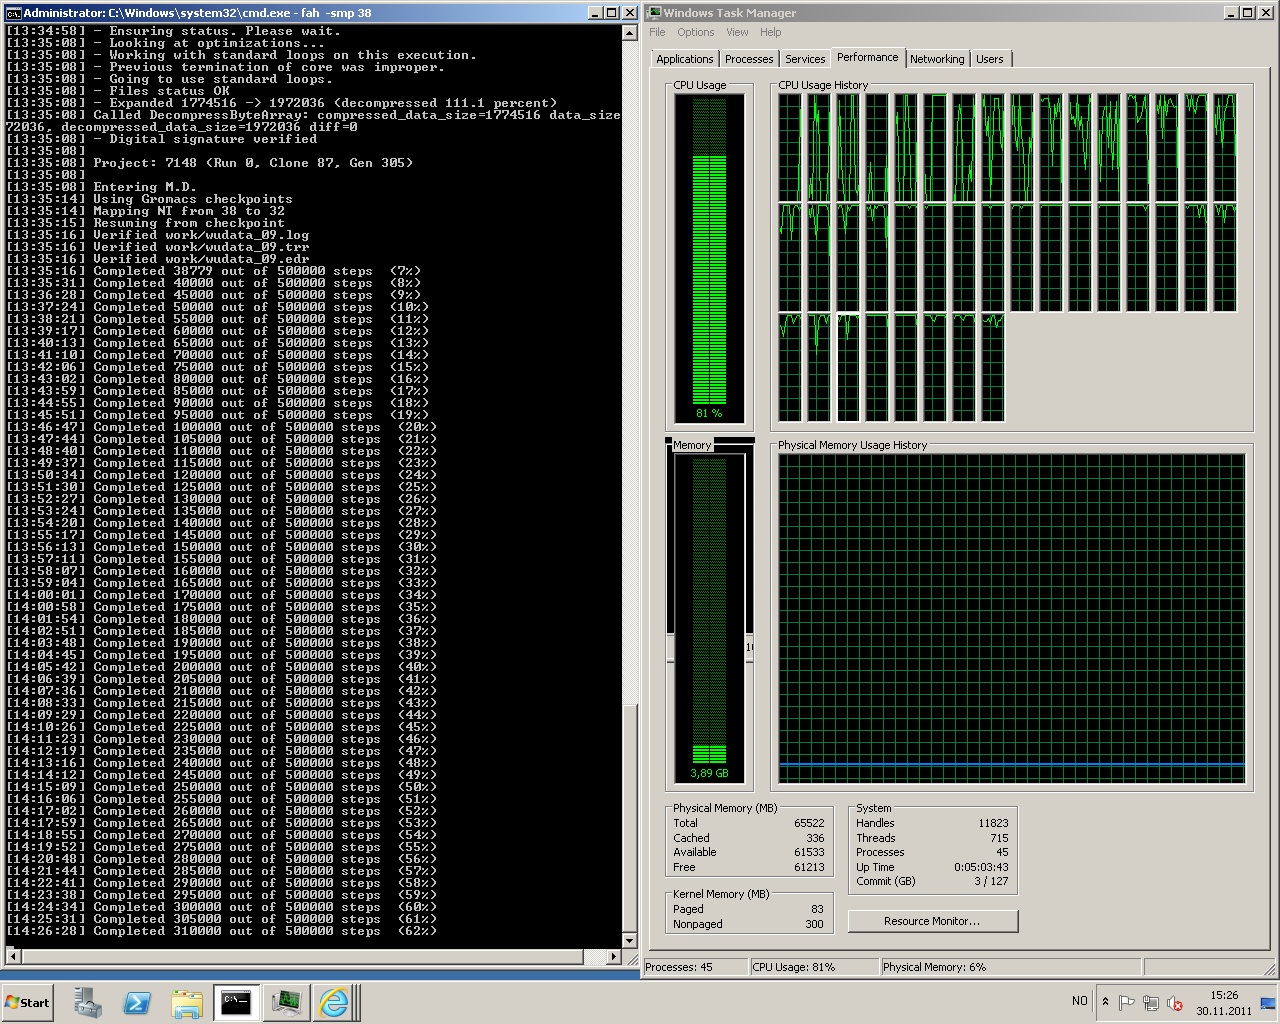This screenshot has width=1280, height=1024.
Task: Click the network tray icon
Action: pos(1151,1002)
